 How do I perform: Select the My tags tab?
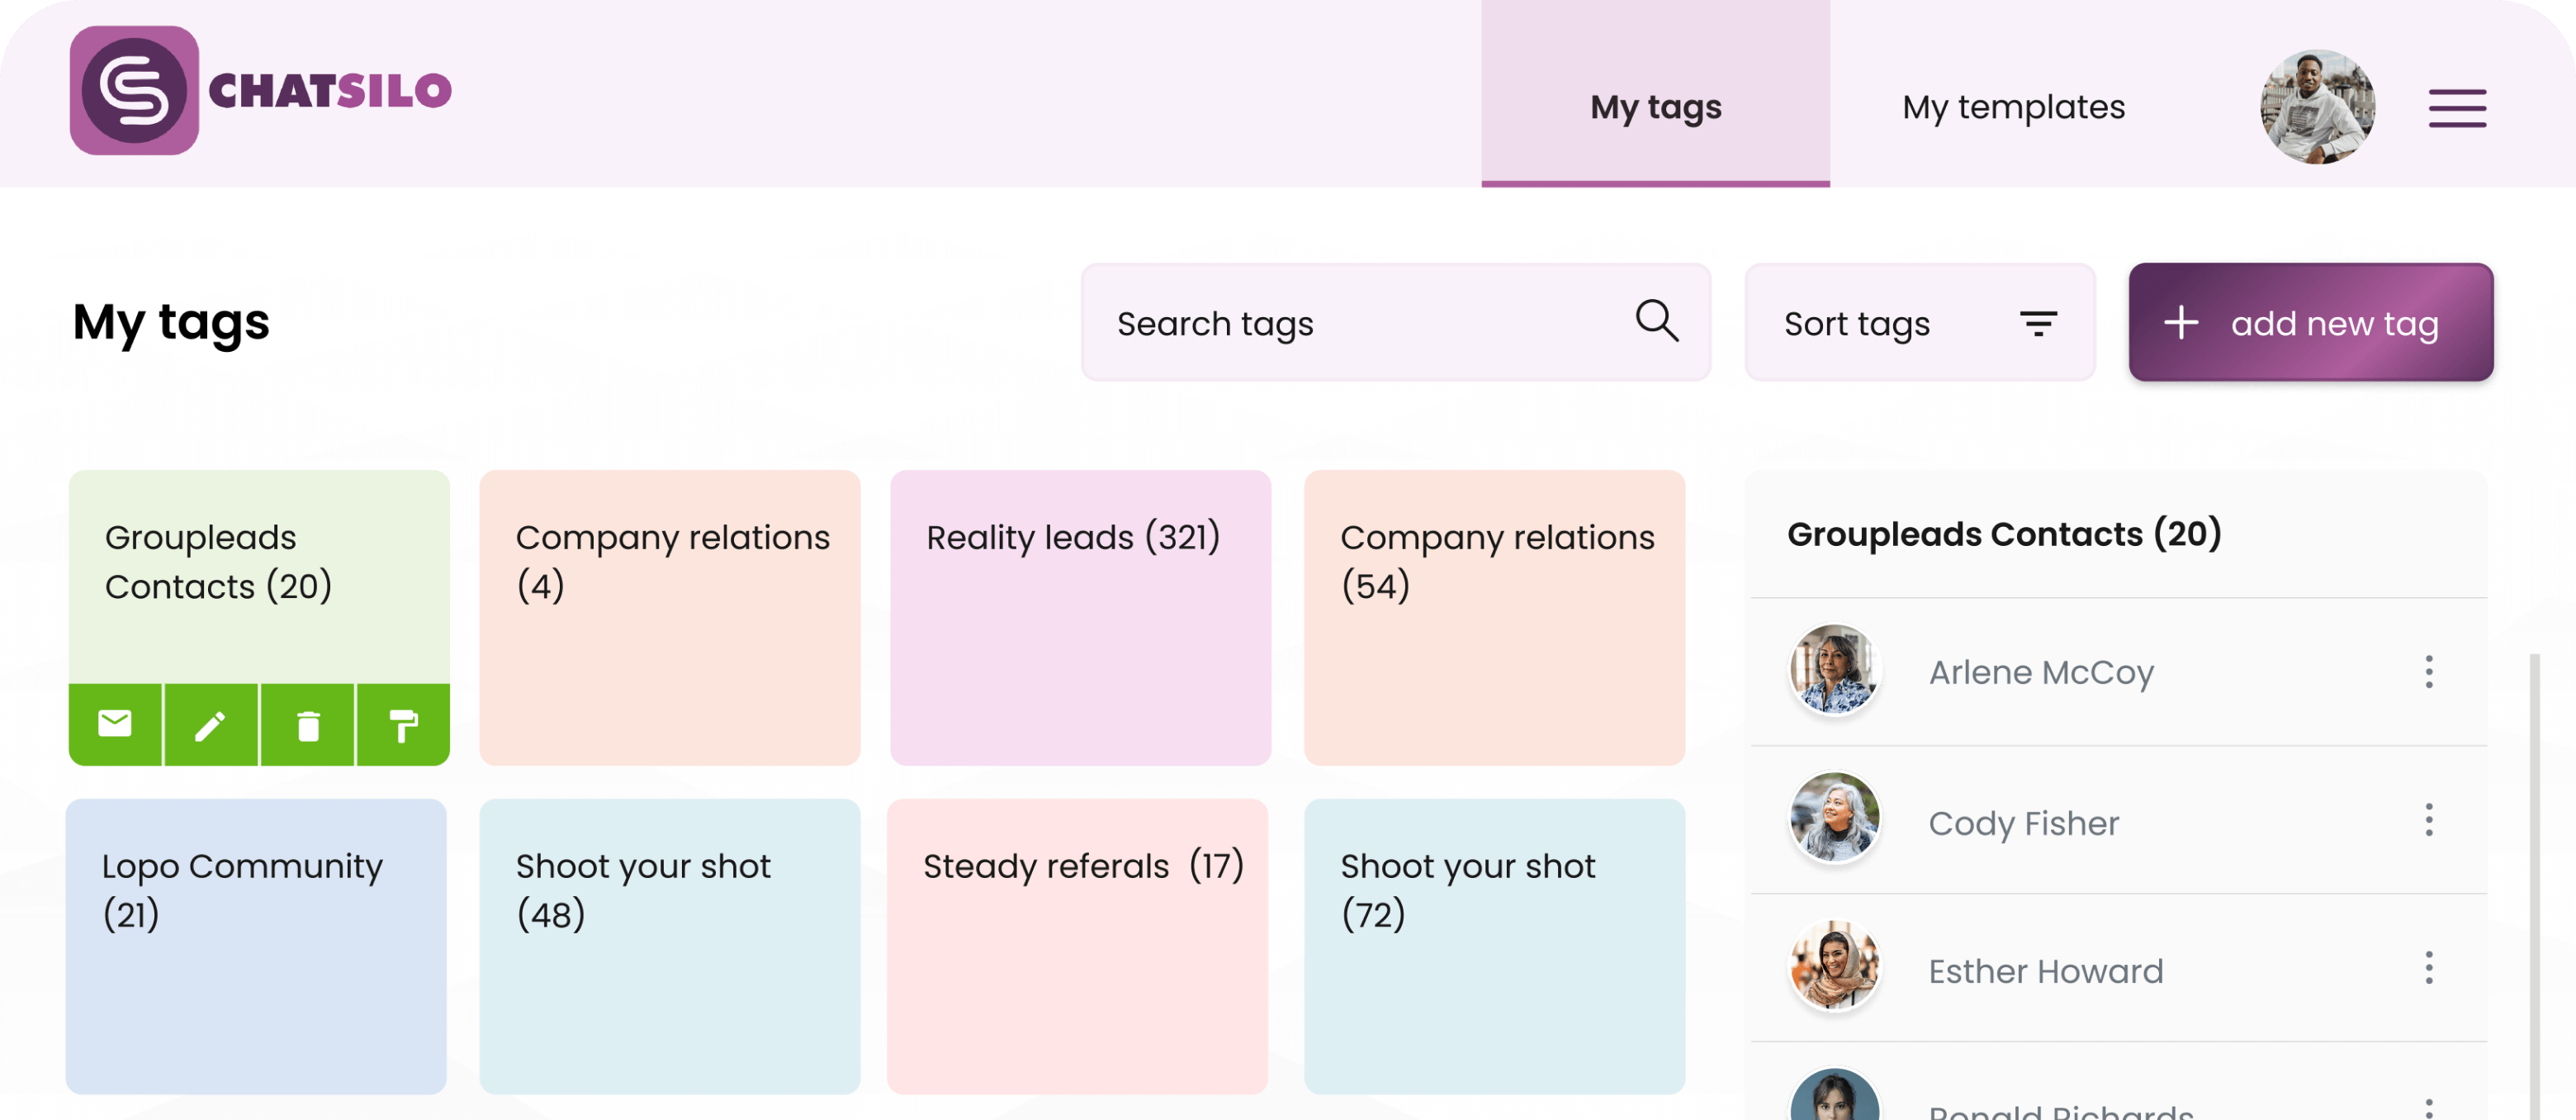tap(1655, 107)
